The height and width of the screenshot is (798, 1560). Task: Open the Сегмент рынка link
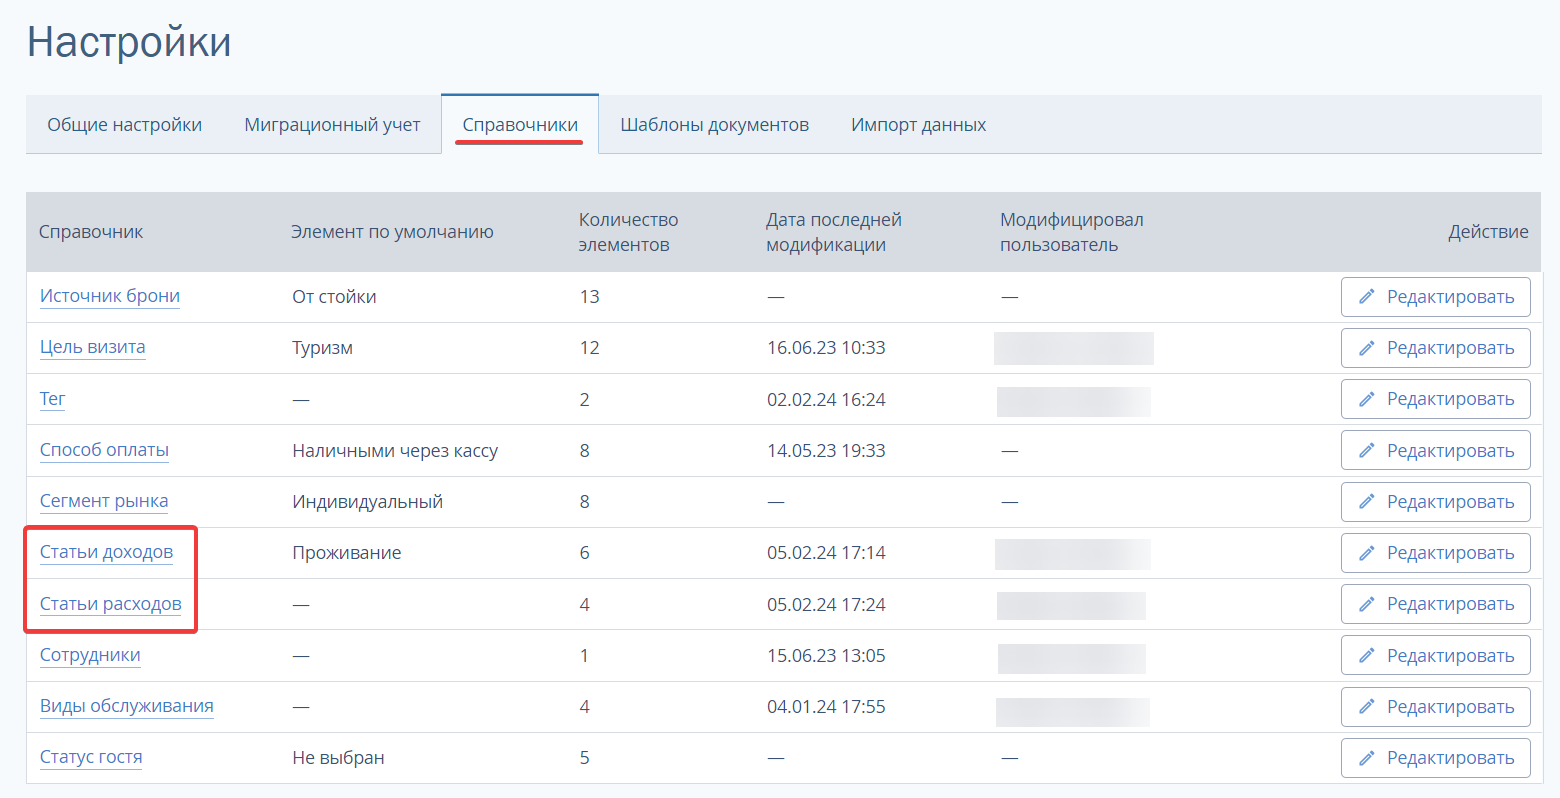tap(104, 501)
